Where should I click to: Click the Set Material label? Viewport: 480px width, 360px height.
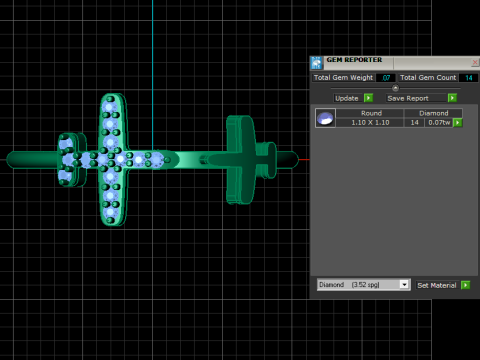point(437,285)
